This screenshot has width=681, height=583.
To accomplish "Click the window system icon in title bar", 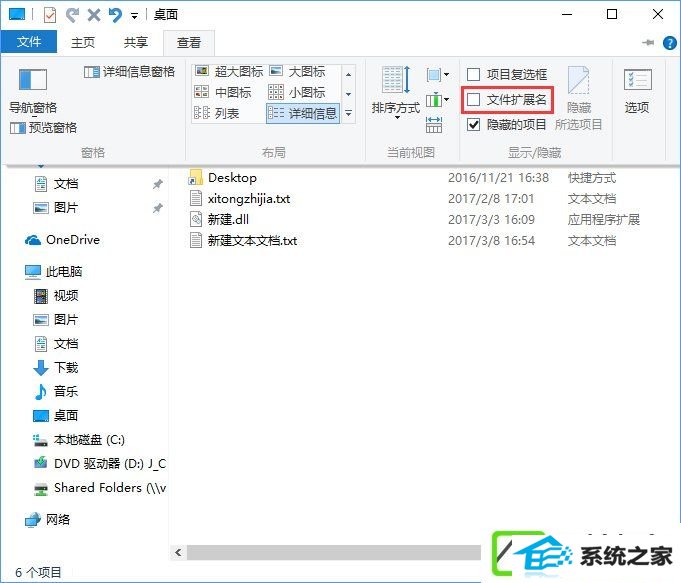I will [x=17, y=15].
